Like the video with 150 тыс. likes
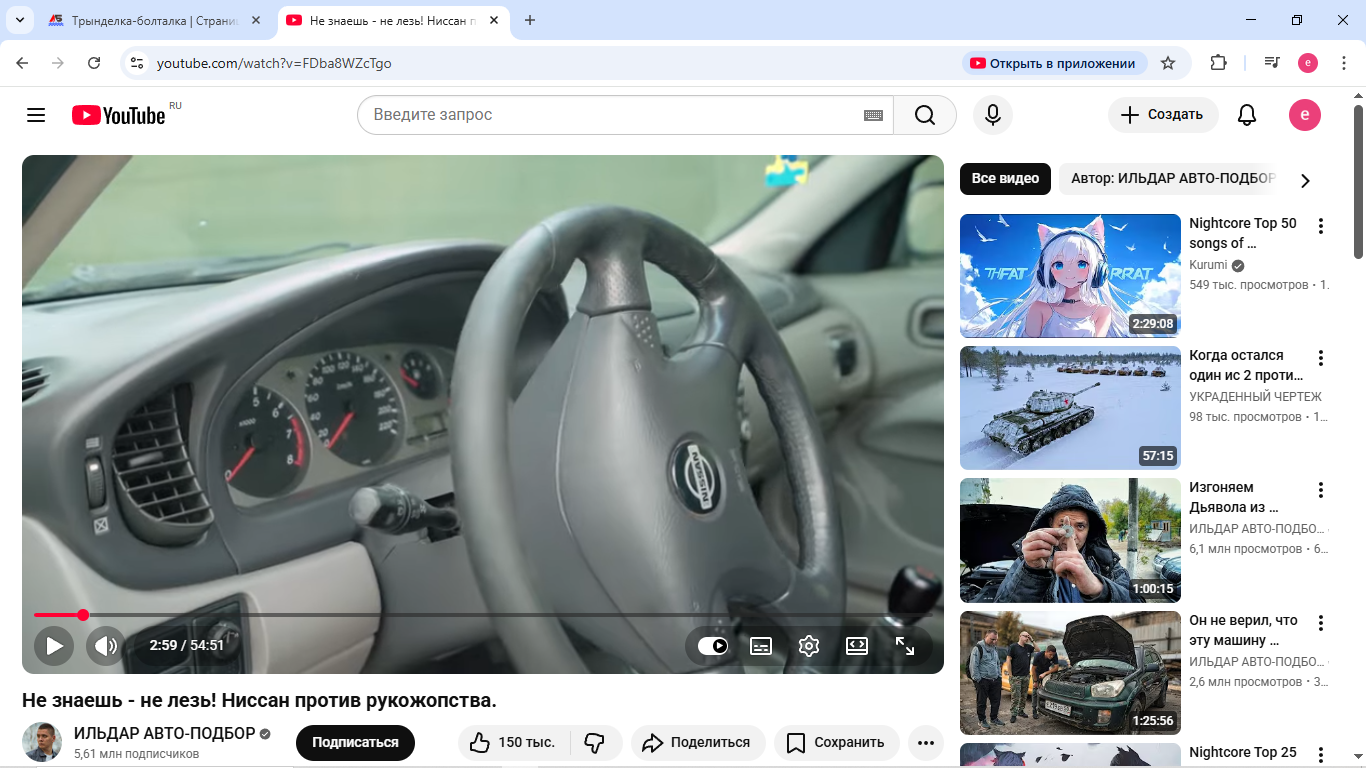Image resolution: width=1366 pixels, height=768 pixels. point(513,743)
